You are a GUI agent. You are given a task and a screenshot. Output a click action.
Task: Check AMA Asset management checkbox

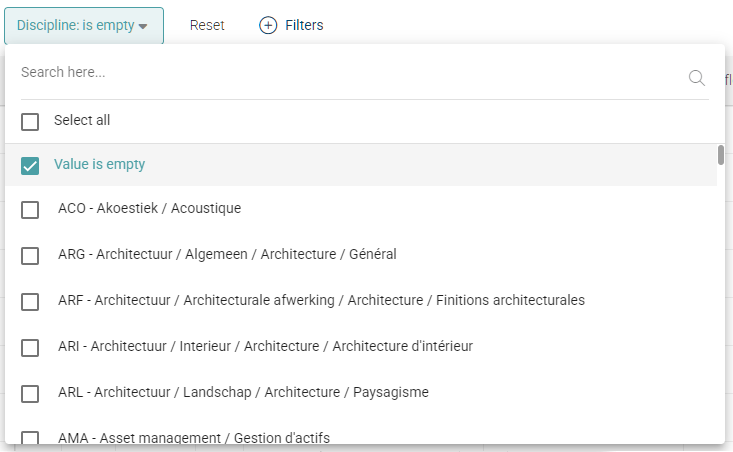tap(30, 438)
